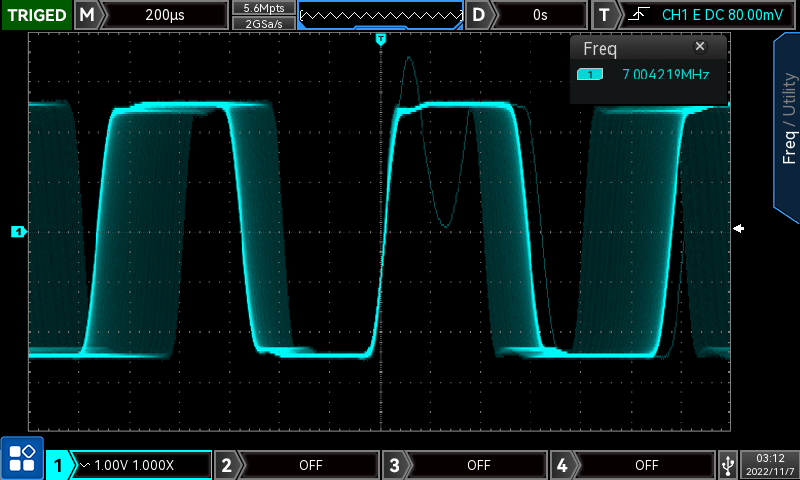This screenshot has height=480, width=800.
Task: Click the waveform overview thumbnail in top bar
Action: click(x=380, y=15)
